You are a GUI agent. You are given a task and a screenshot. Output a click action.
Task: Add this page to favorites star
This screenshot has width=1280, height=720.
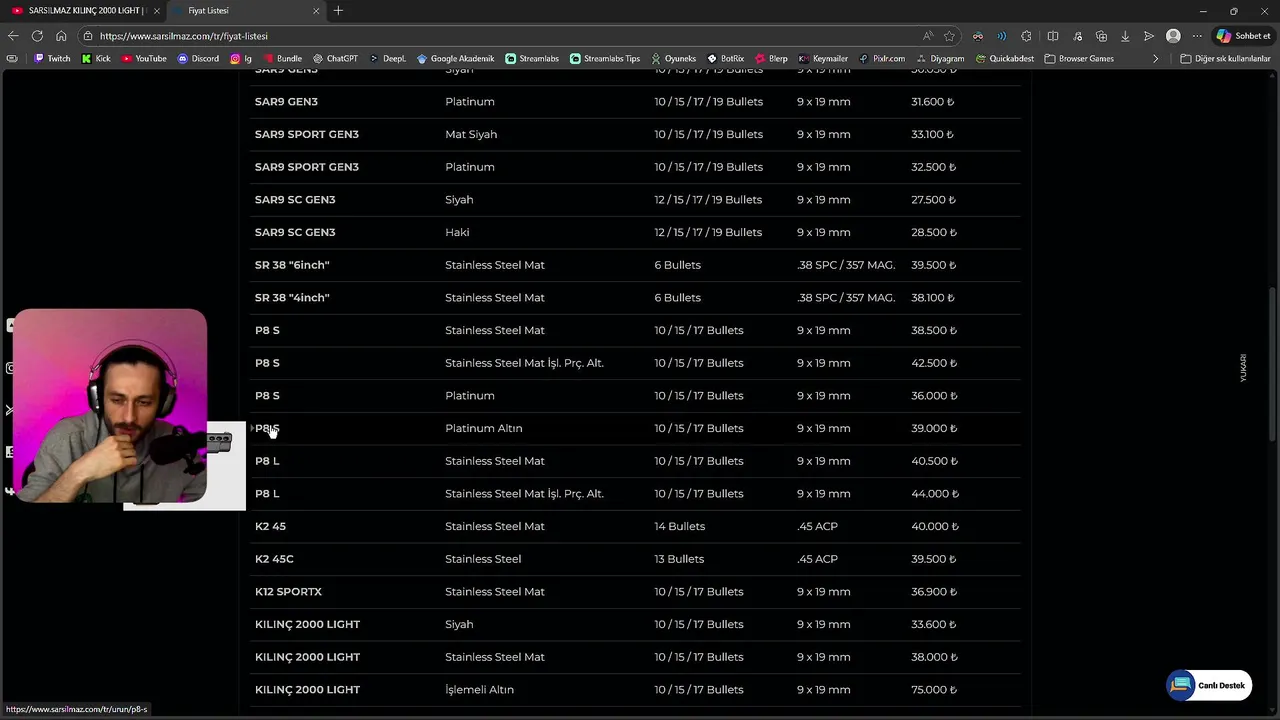(x=949, y=36)
